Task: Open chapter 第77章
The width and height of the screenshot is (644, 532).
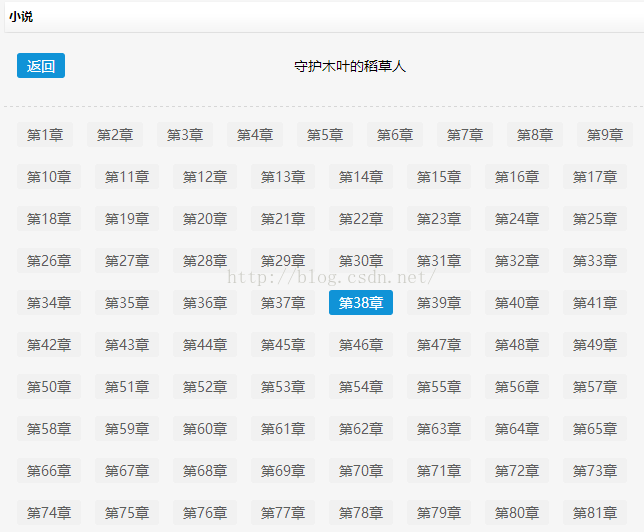Action: click(x=283, y=513)
